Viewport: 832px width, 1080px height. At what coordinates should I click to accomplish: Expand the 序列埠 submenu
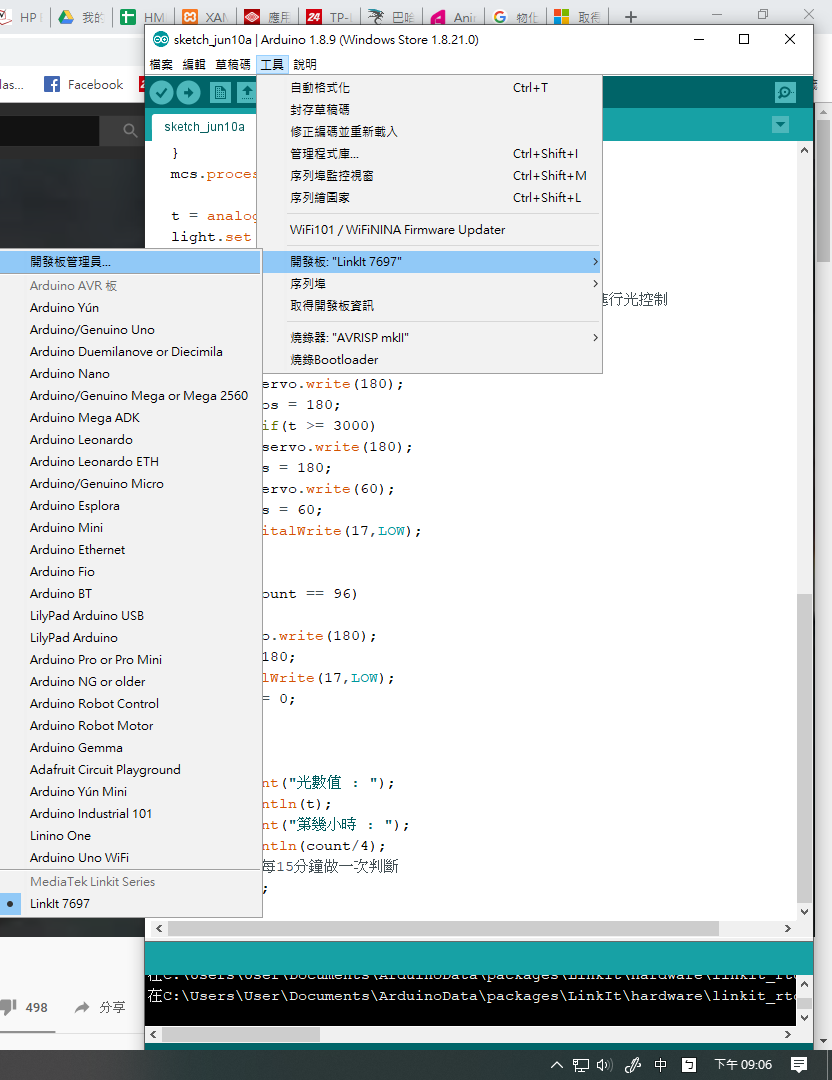pos(429,284)
